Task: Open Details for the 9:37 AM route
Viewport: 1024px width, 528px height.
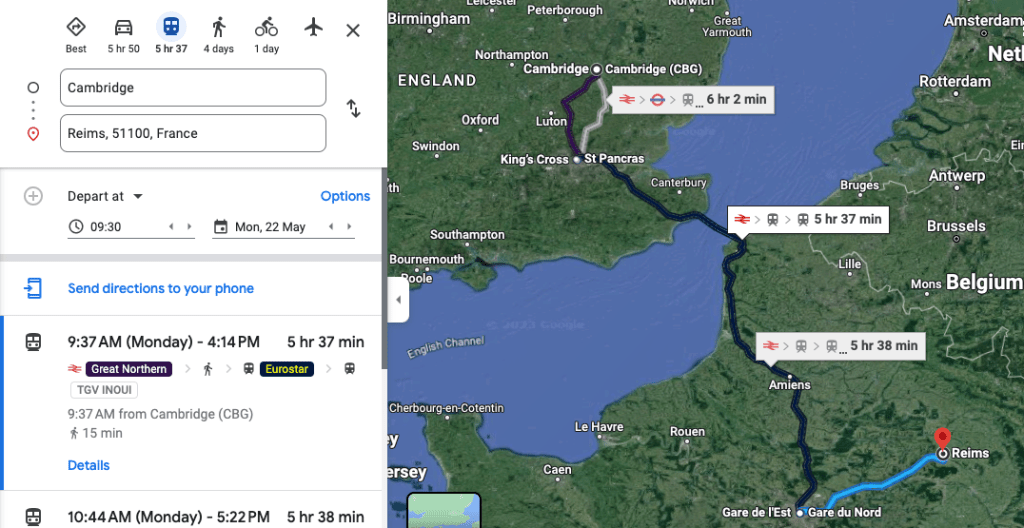Action: [88, 465]
